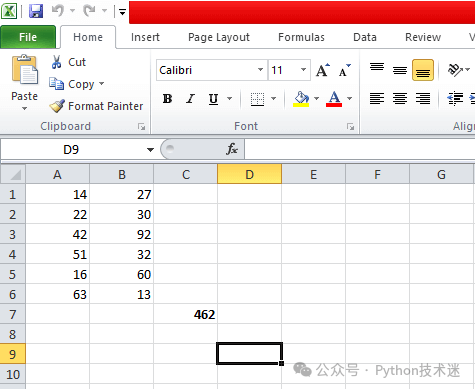475x389 pixels.
Task: Undo the last action
Action: tap(58, 11)
